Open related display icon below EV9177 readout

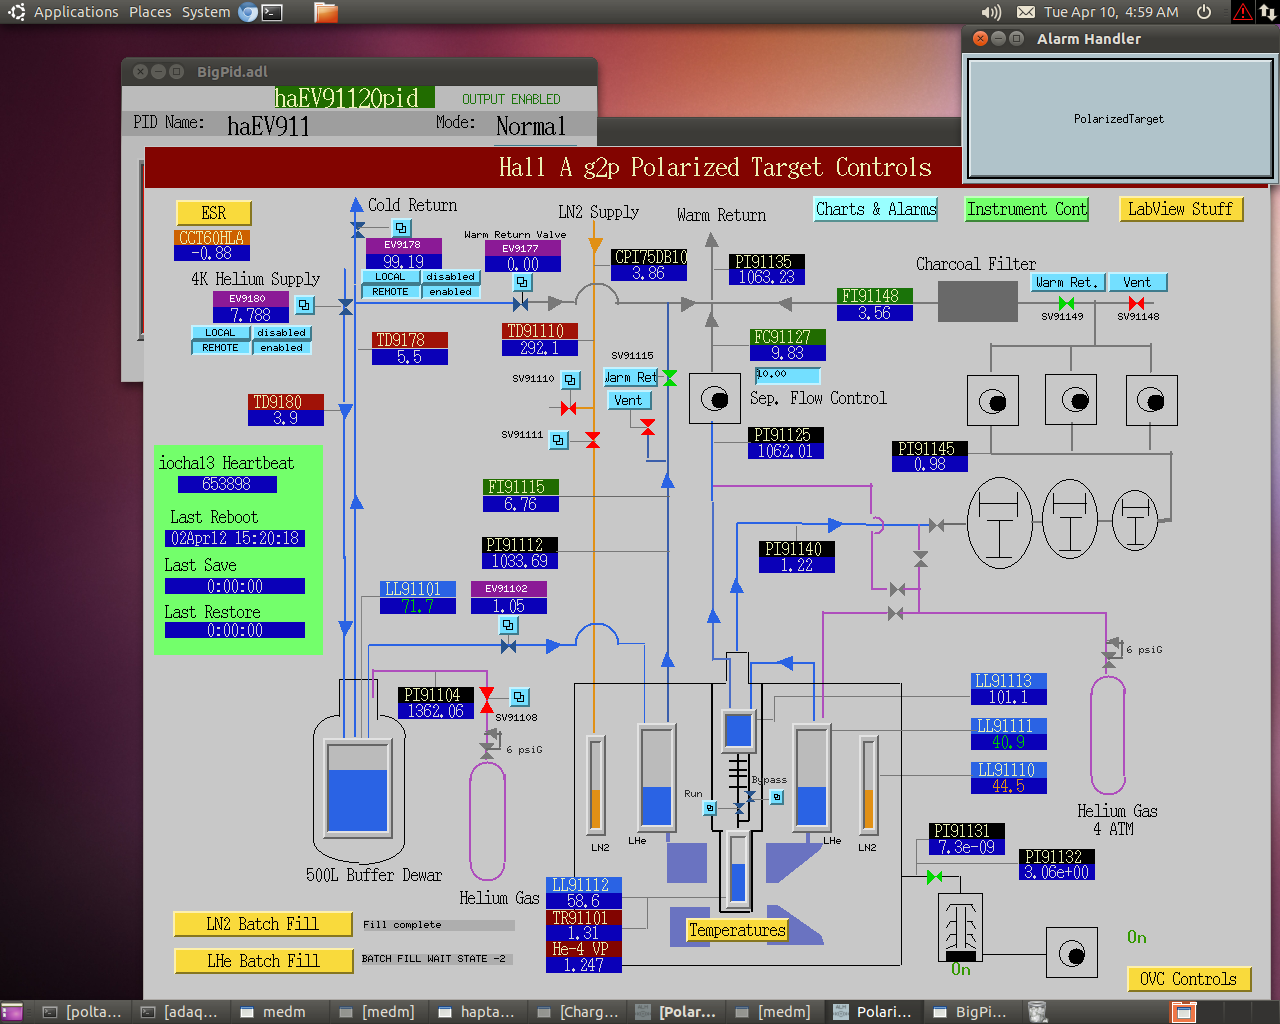(x=522, y=282)
